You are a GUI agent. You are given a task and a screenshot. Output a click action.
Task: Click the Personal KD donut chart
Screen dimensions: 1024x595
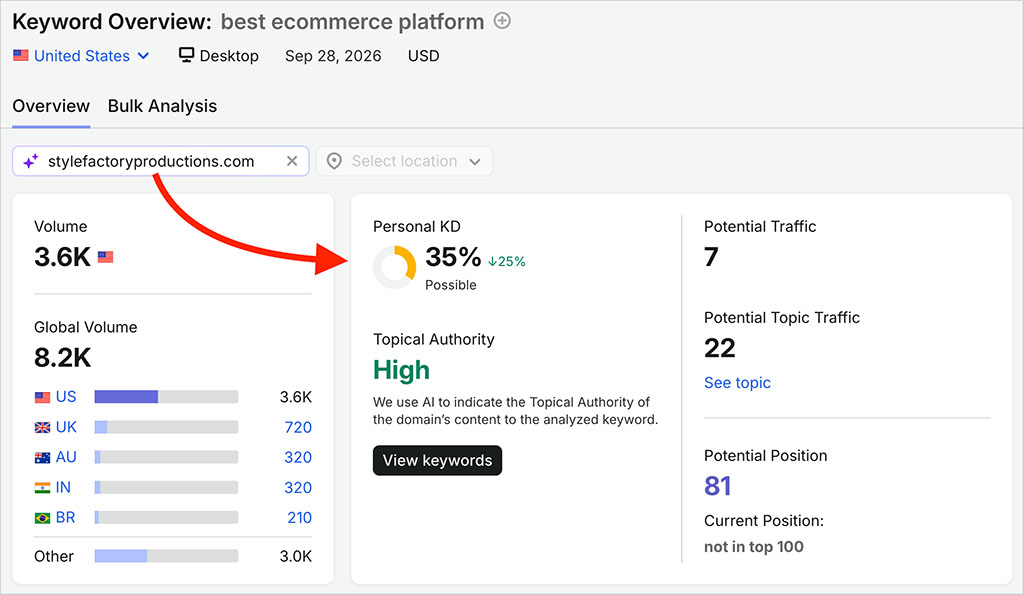point(394,267)
